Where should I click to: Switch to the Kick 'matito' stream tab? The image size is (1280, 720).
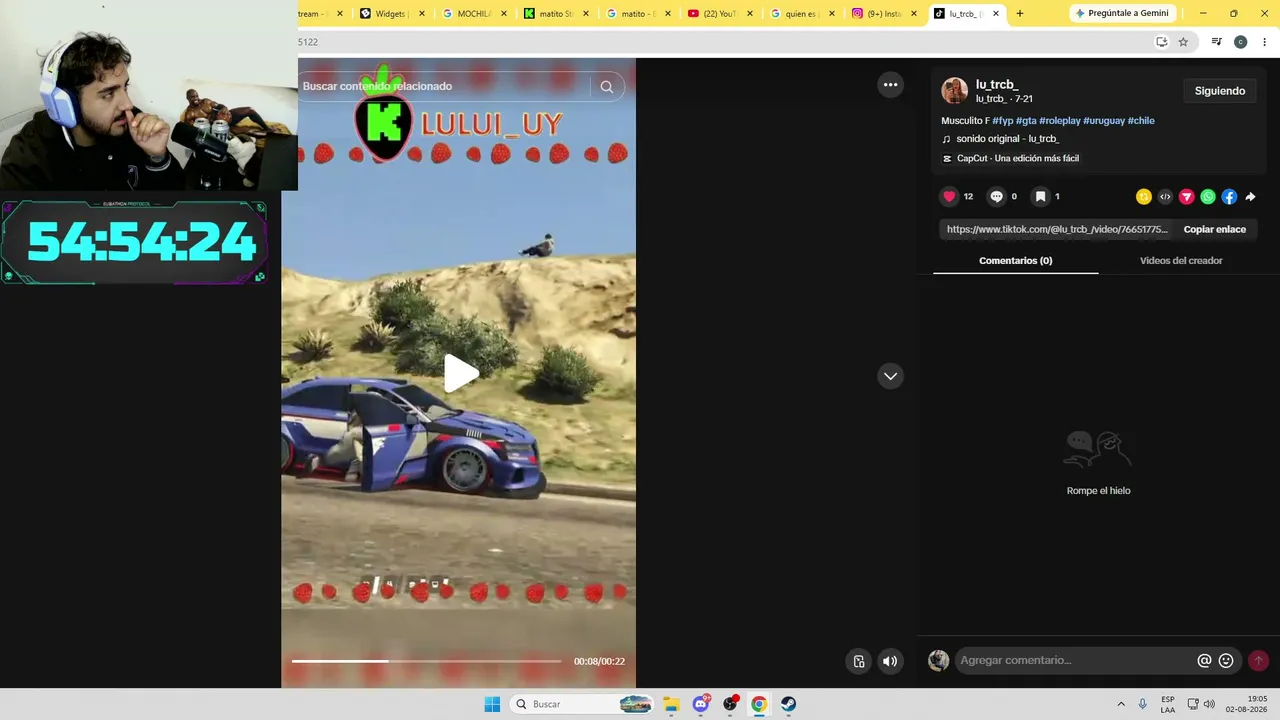(x=555, y=14)
